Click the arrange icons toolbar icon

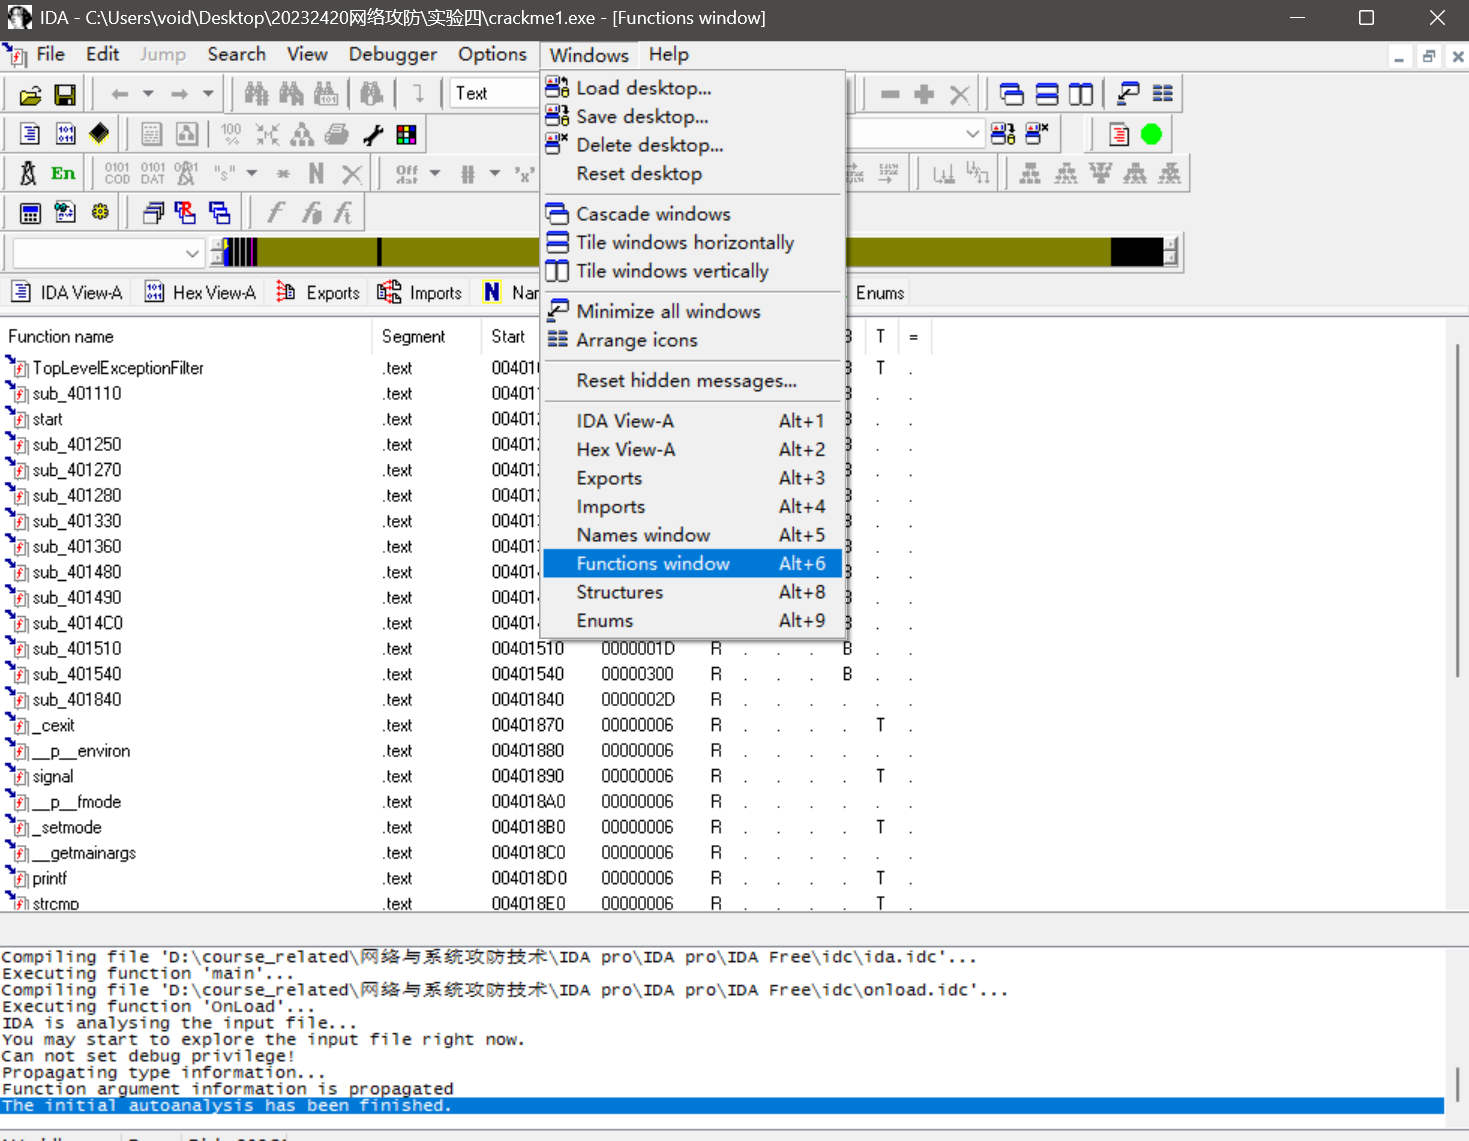tap(1162, 93)
